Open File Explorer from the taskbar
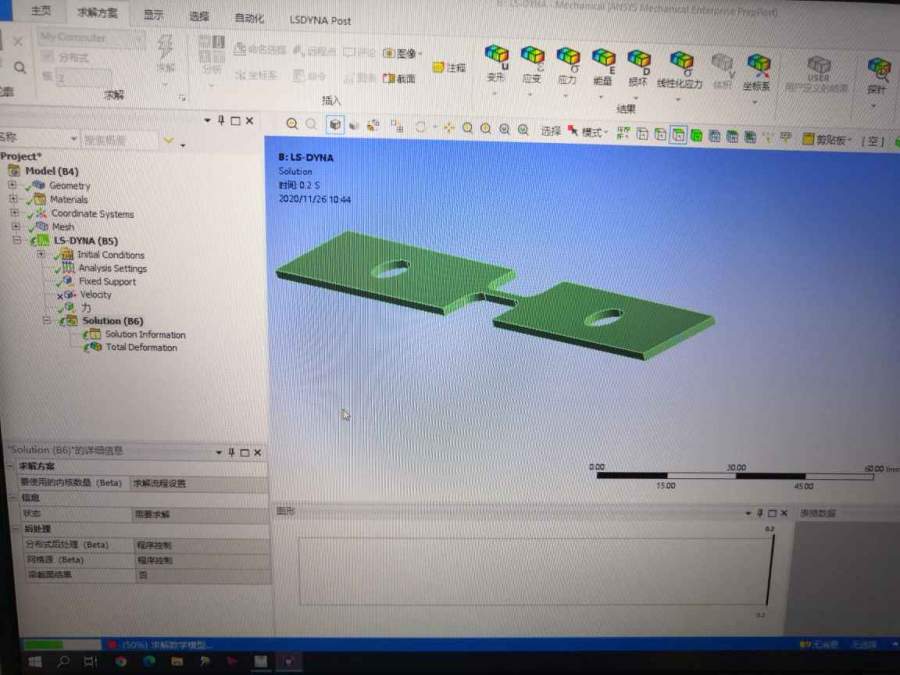The image size is (900, 675). tap(177, 661)
